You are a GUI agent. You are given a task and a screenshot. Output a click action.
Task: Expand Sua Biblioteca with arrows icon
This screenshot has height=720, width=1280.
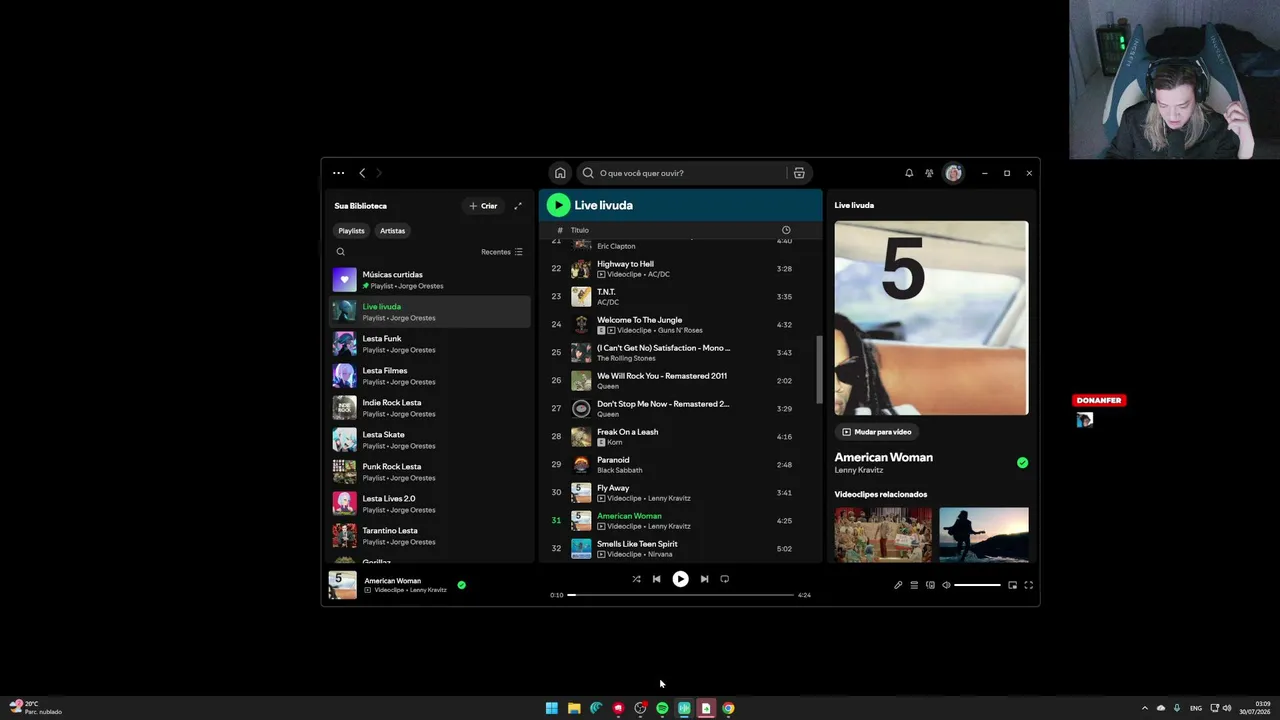[x=518, y=206]
